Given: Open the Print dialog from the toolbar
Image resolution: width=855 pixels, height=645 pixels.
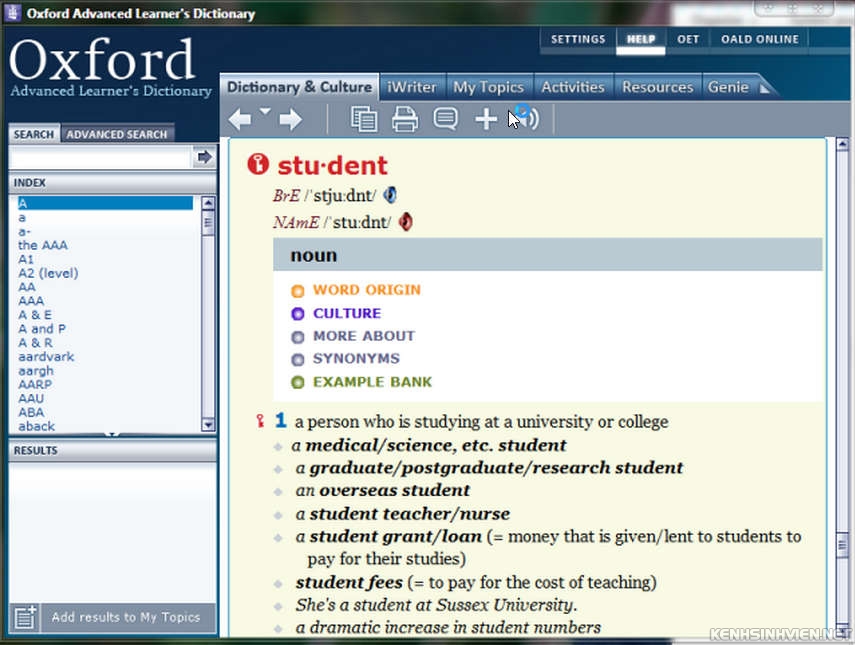Looking at the screenshot, I should pos(404,118).
